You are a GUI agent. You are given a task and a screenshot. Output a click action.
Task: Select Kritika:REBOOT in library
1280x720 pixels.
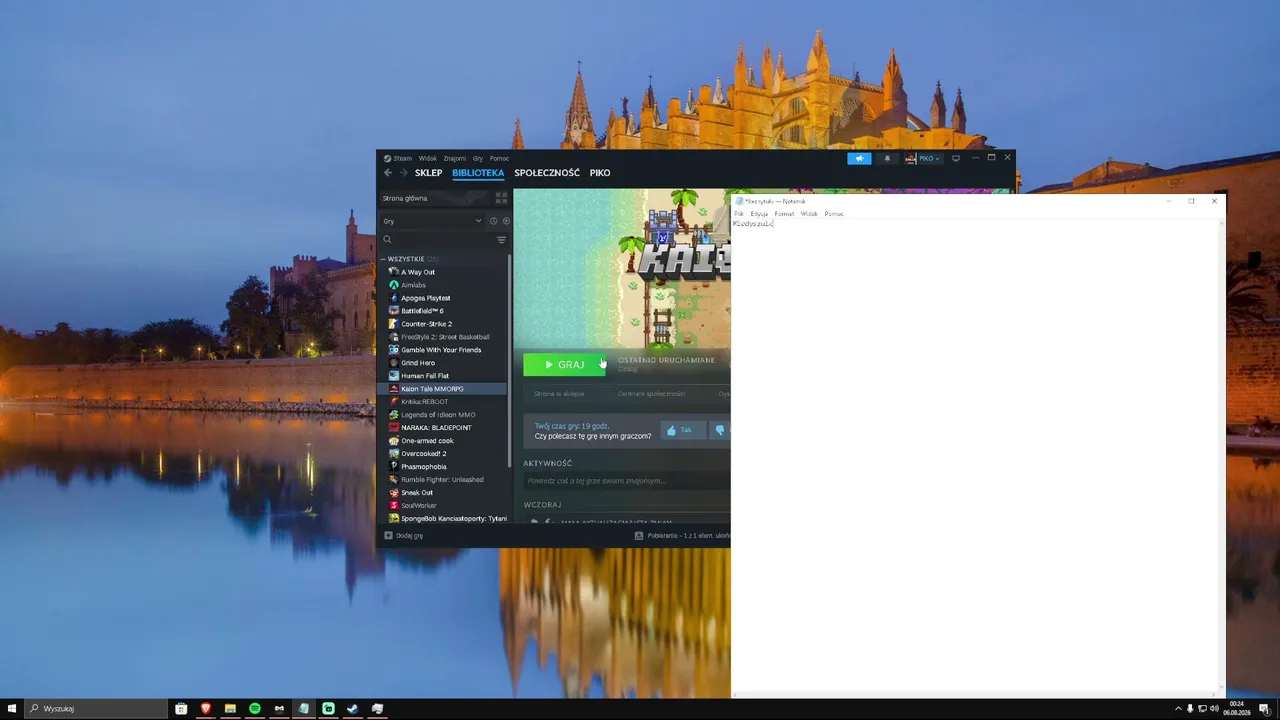(444, 402)
